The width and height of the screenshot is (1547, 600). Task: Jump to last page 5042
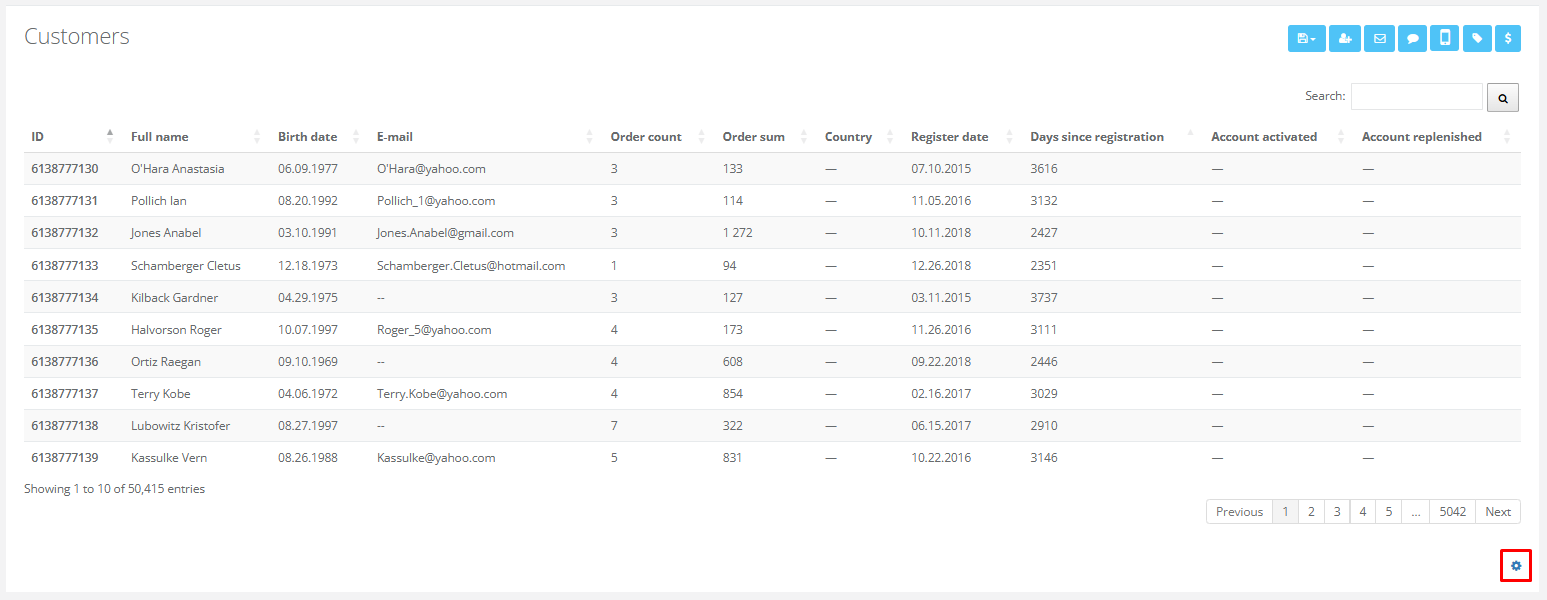pyautogui.click(x=1452, y=512)
